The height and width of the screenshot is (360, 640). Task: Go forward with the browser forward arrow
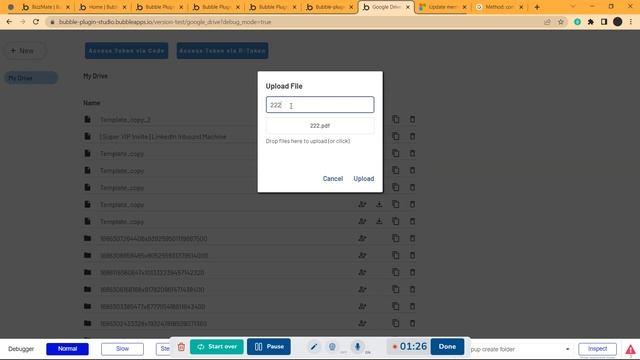click(22, 22)
